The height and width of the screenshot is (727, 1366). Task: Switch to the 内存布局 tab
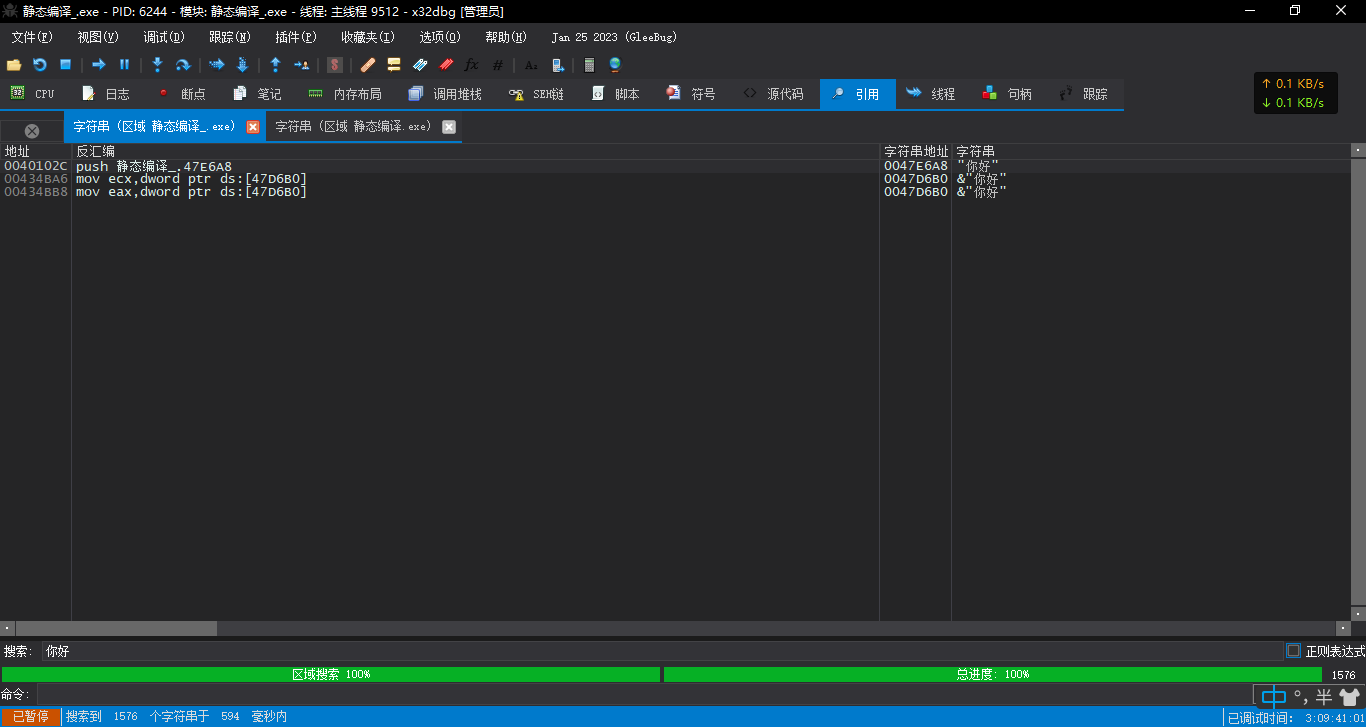tap(345, 94)
